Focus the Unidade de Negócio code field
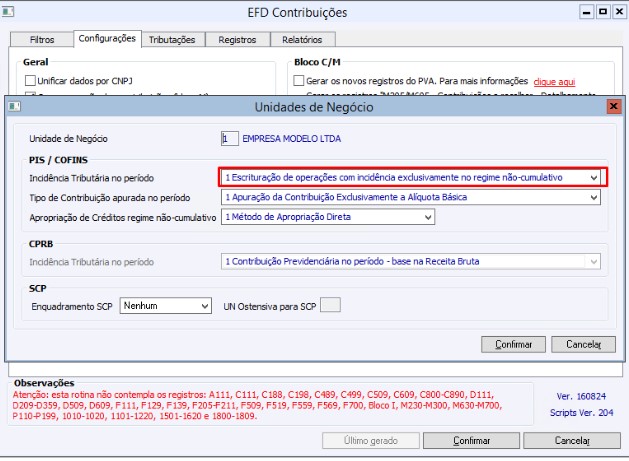Image resolution: width=629 pixels, height=461 pixels. pyautogui.click(x=229, y=138)
